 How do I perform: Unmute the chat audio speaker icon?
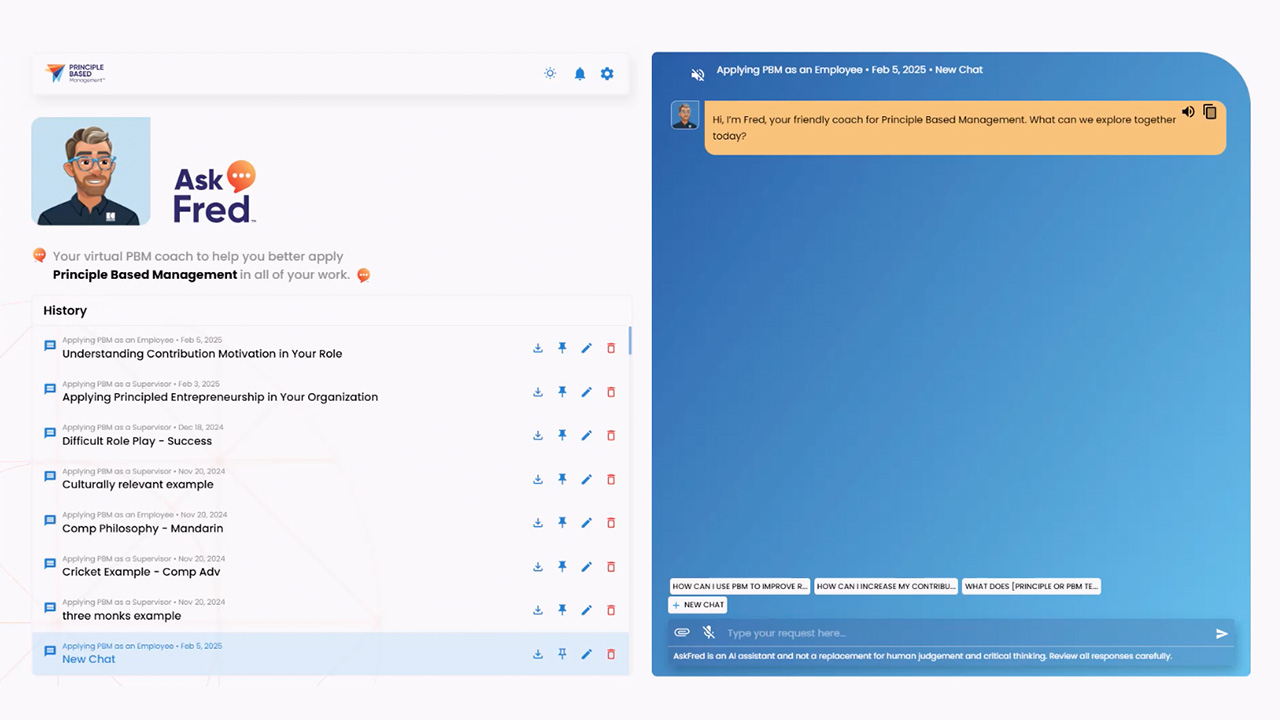tap(698, 74)
